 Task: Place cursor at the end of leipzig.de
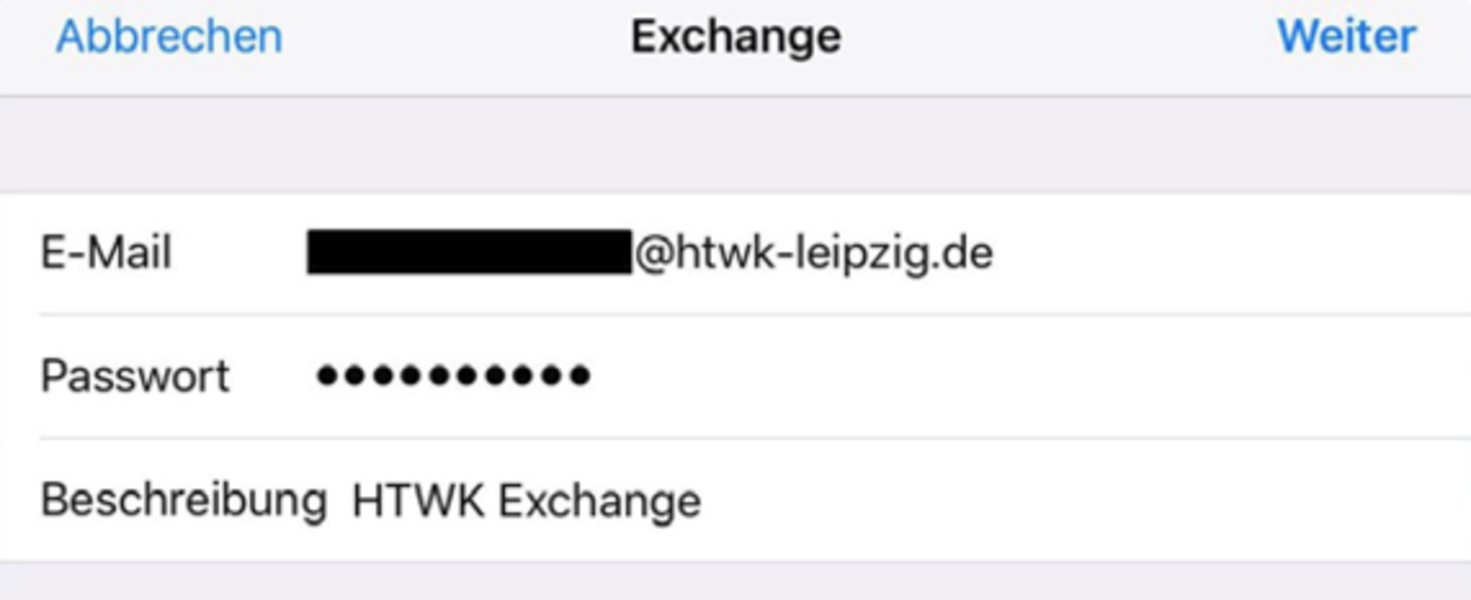click(x=995, y=253)
